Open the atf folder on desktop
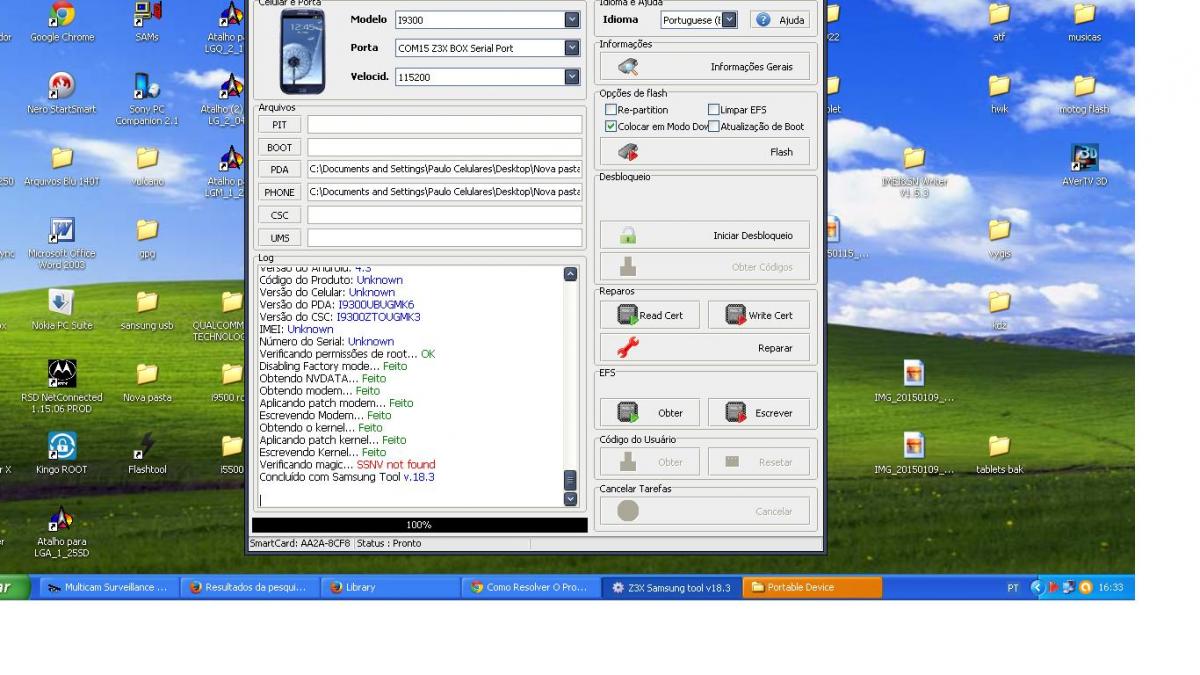Screen dimensions: 1200x675 [999, 22]
